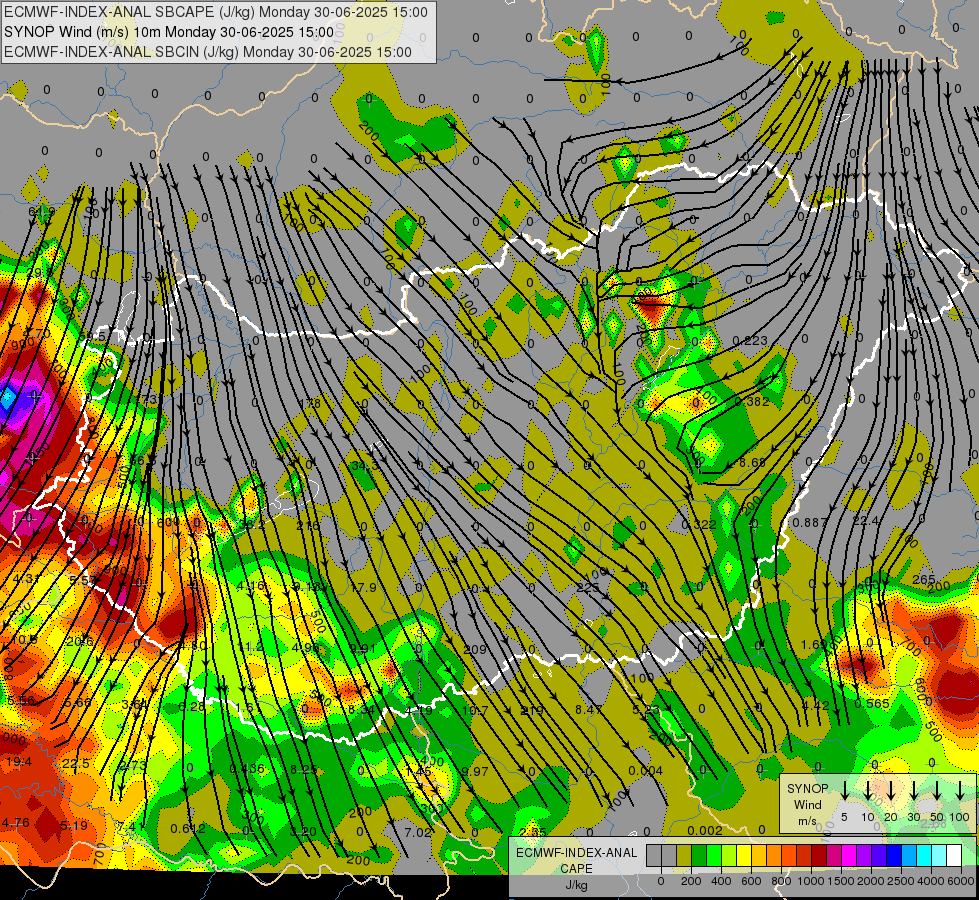Image resolution: width=979 pixels, height=900 pixels.
Task: Click the 100 m/s wind arrow in the SYNOP Wind legend
Action: (960, 791)
